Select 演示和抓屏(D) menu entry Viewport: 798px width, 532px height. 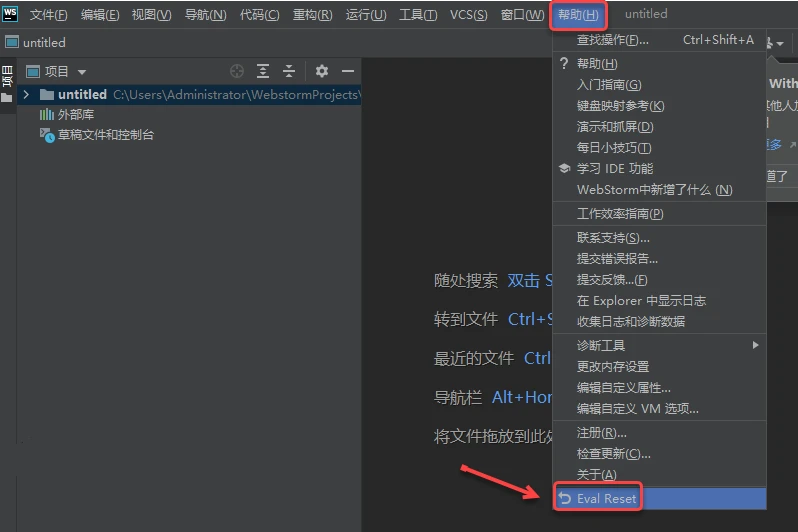coord(660,126)
